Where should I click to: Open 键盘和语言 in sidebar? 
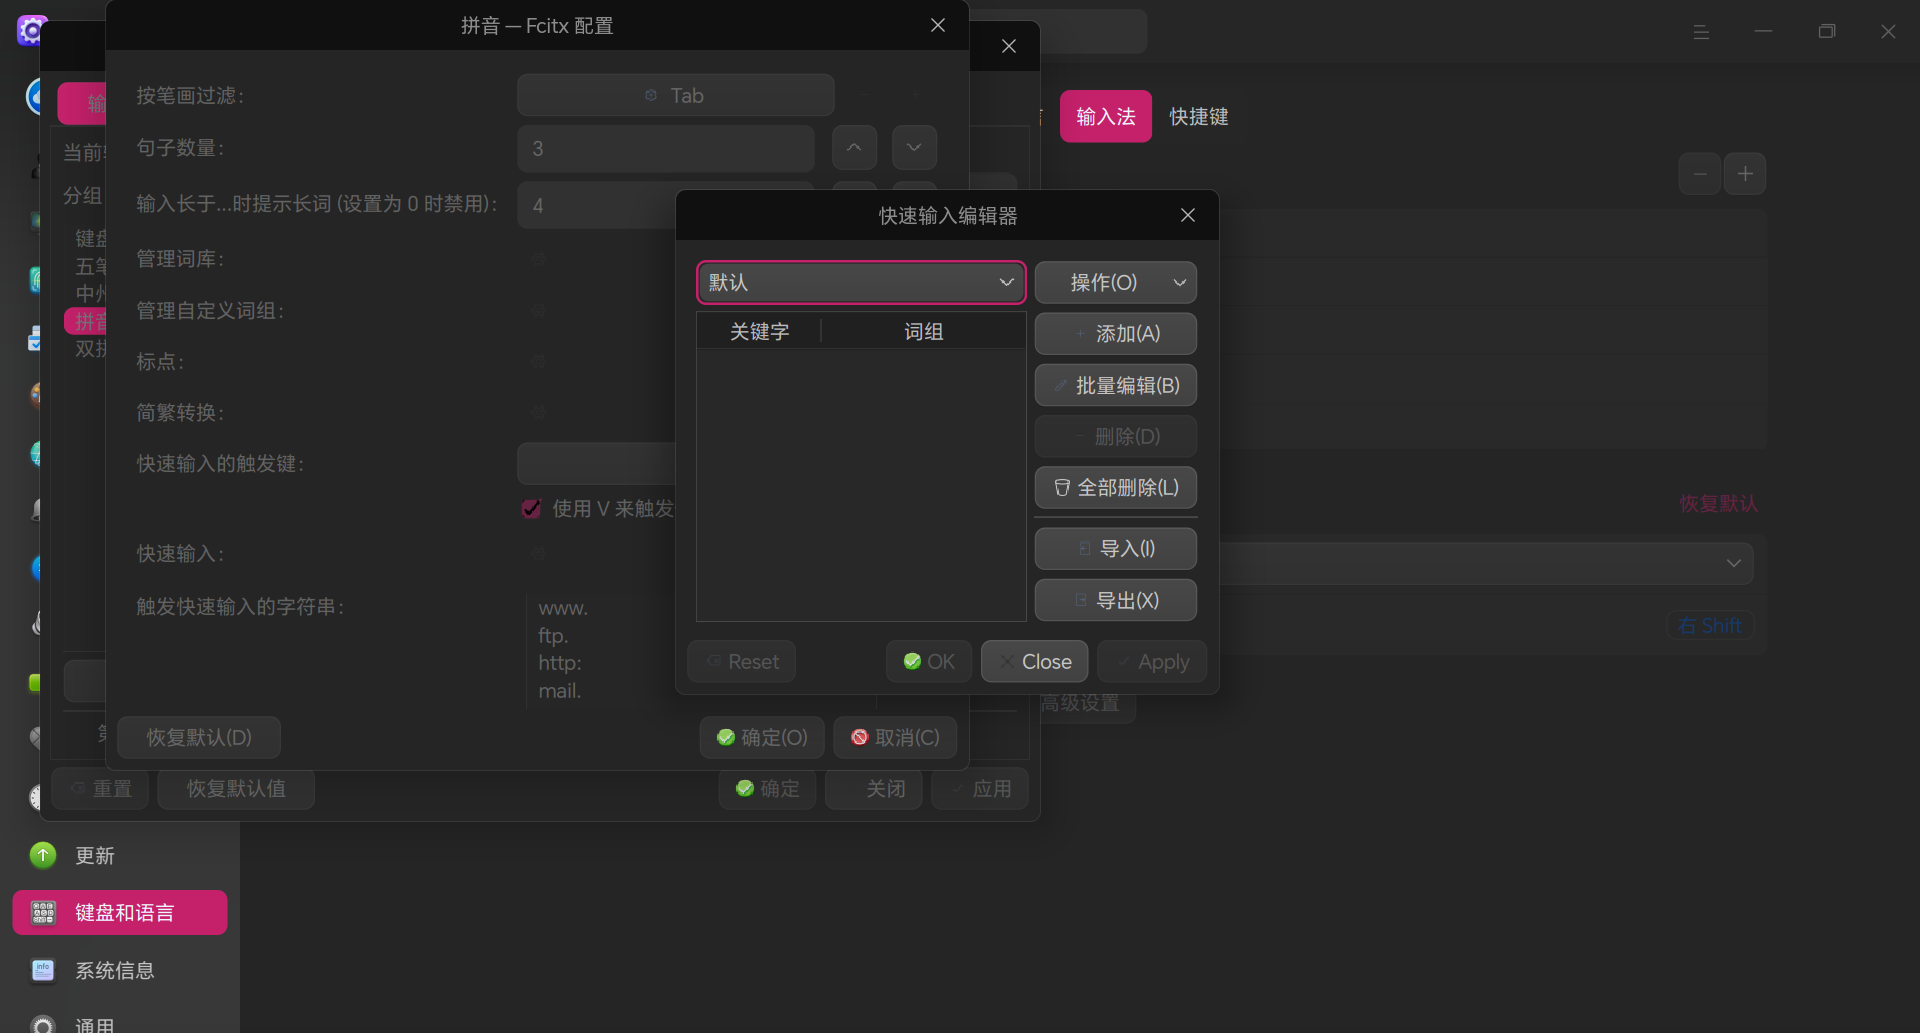120,913
